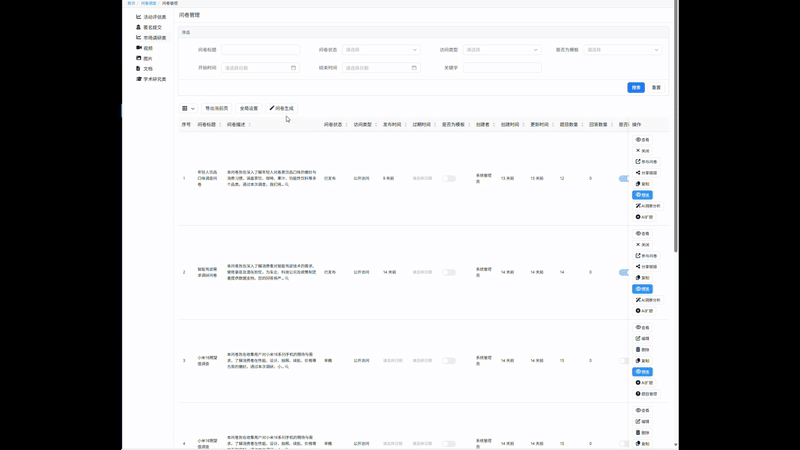Open the 是否为模板 filter dropdown
Image resolution: width=800 pixels, height=450 pixels.
coord(623,49)
